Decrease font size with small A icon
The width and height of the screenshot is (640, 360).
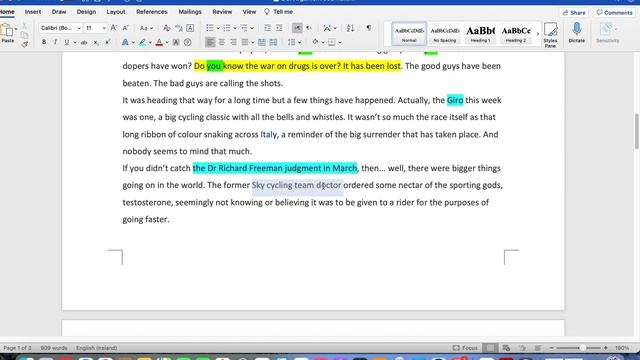click(x=125, y=28)
